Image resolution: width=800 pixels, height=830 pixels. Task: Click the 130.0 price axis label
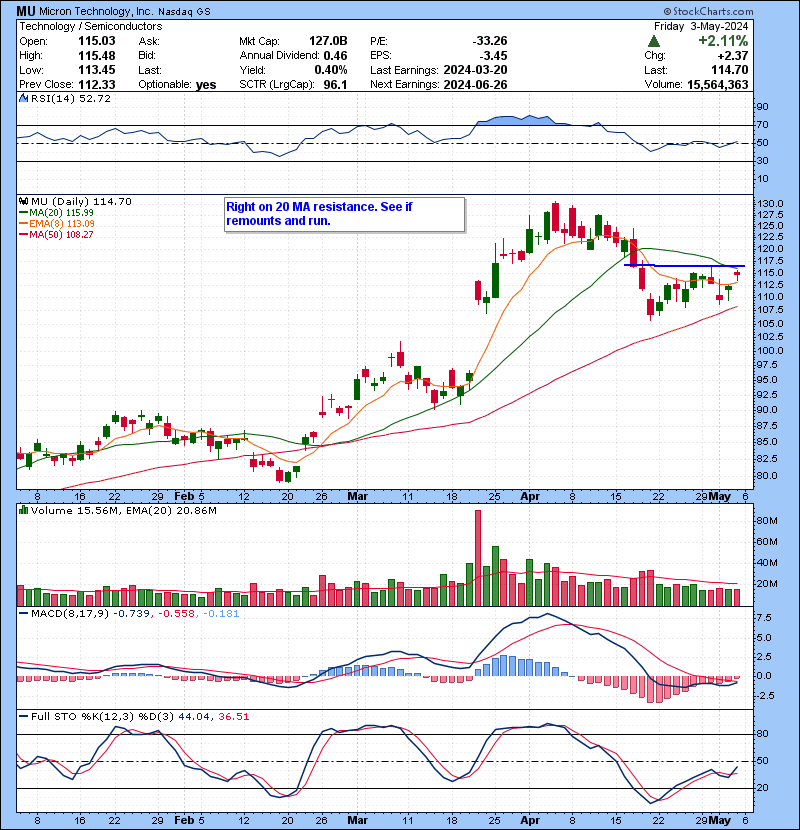pyautogui.click(x=770, y=204)
